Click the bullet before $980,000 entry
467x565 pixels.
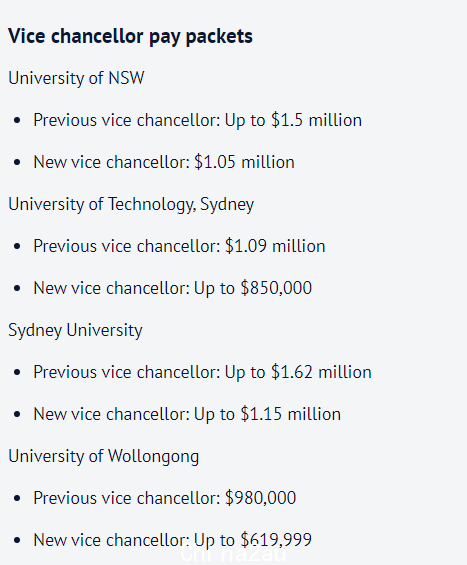coord(17,498)
